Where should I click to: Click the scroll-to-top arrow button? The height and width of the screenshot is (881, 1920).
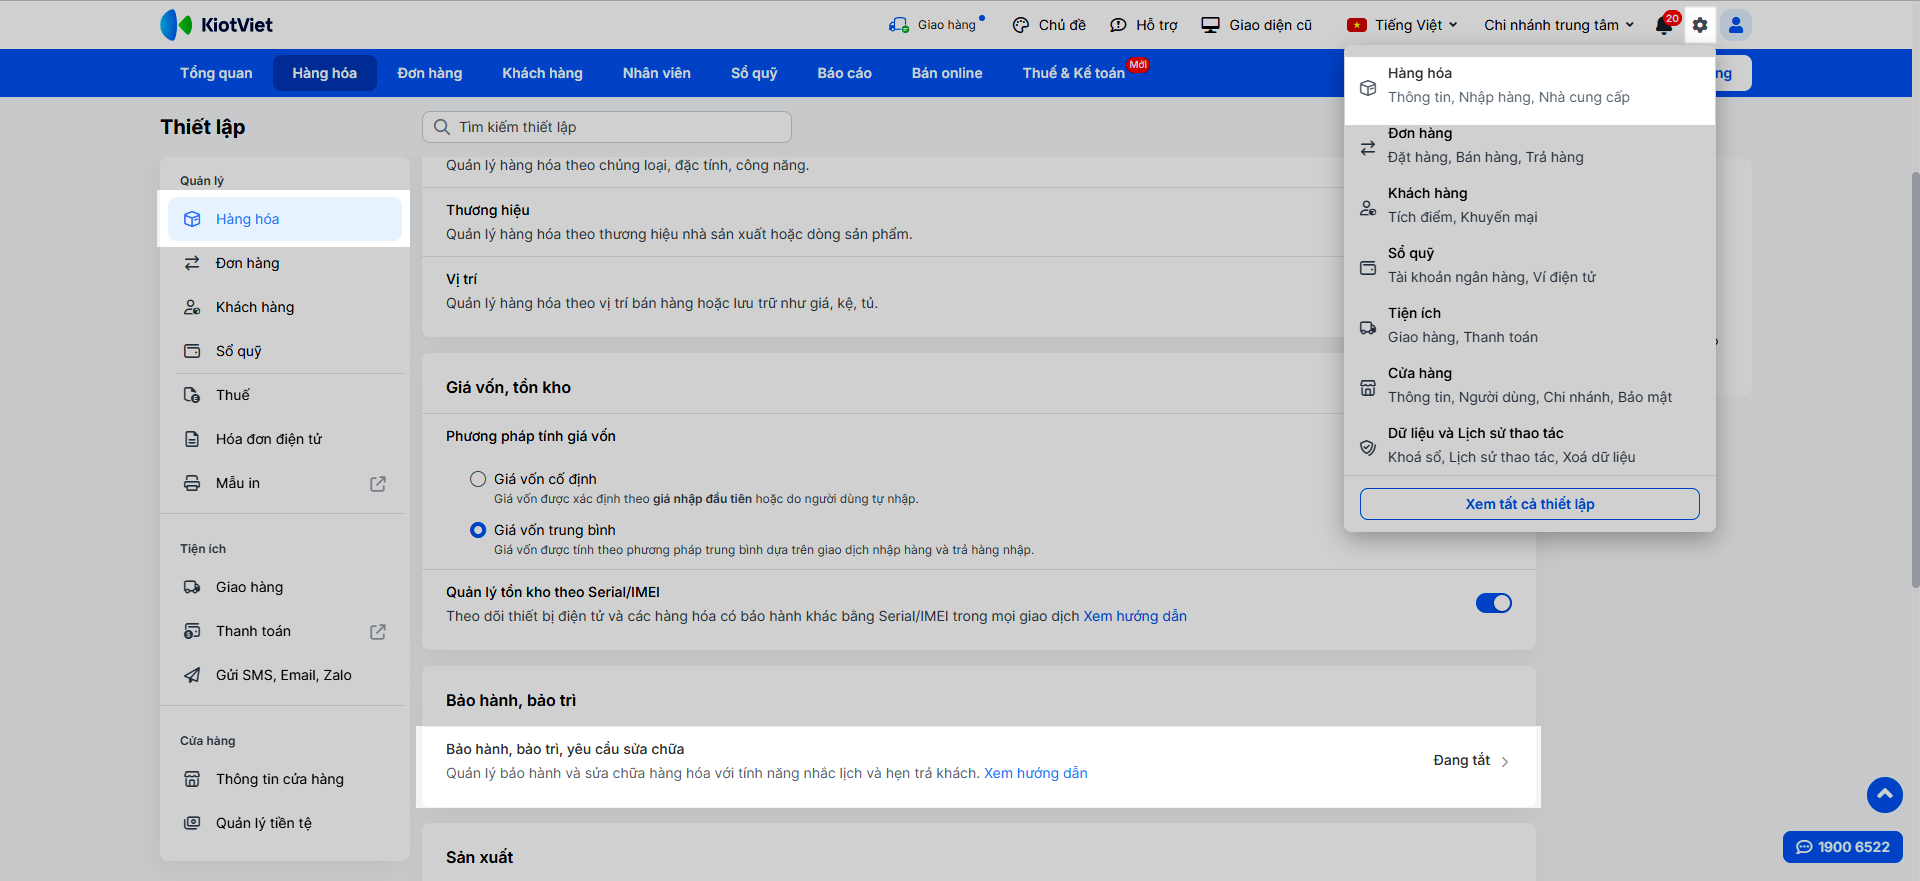1885,795
